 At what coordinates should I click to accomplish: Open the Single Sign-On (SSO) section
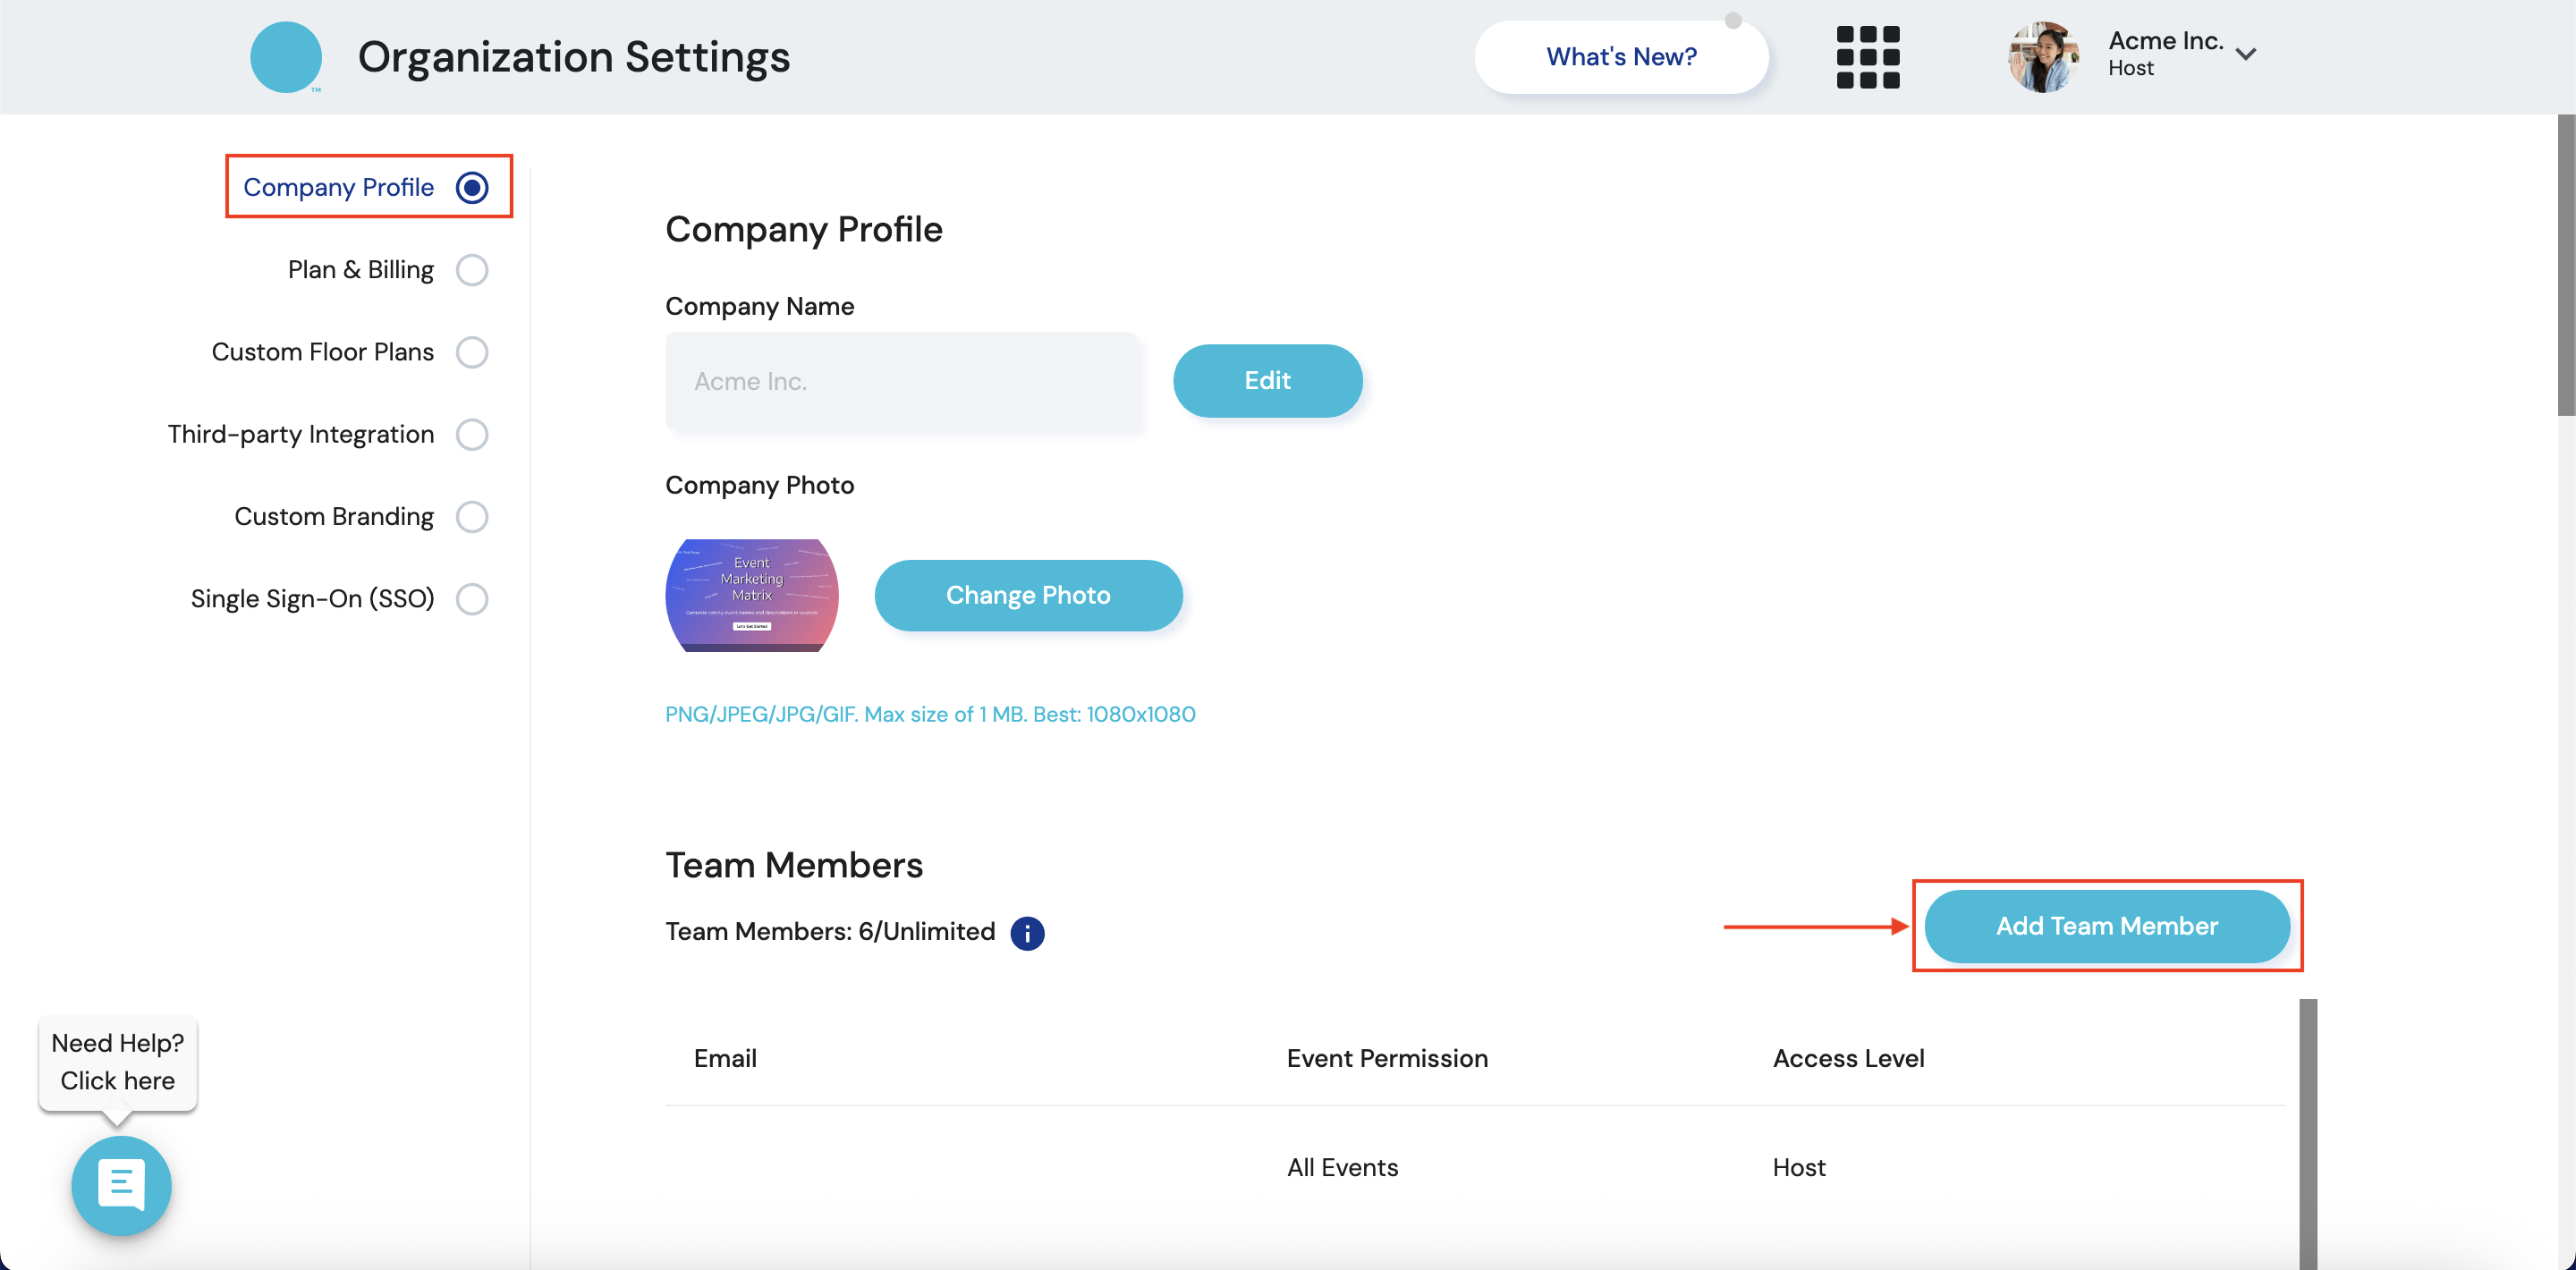pyautogui.click(x=313, y=599)
